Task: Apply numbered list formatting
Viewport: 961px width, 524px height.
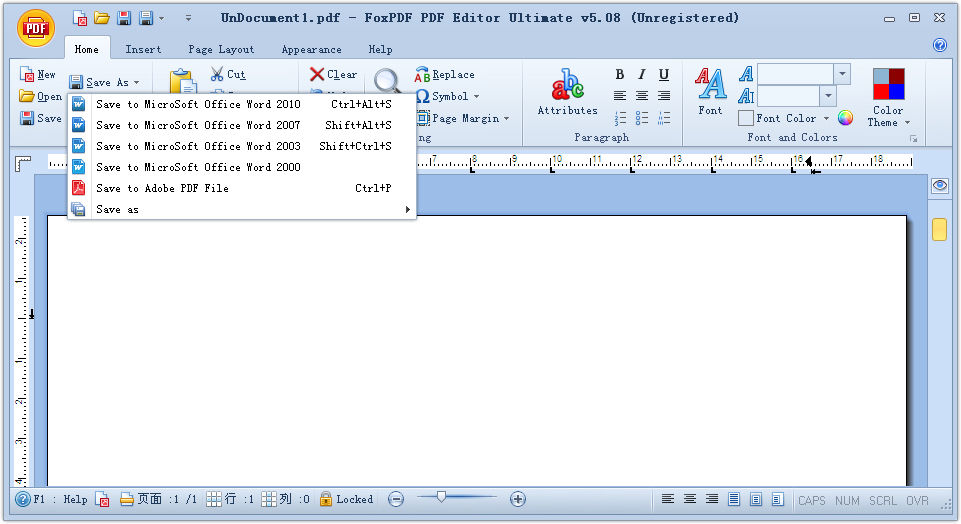Action: click(x=620, y=118)
